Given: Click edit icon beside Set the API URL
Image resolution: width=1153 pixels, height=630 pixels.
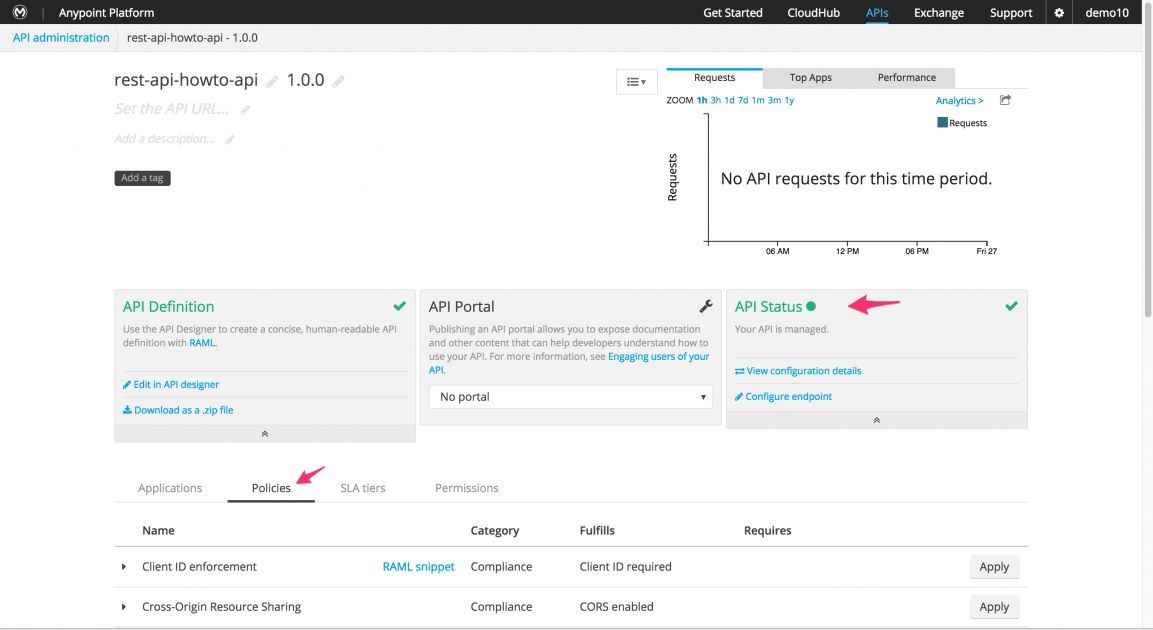Looking at the screenshot, I should (x=245, y=110).
